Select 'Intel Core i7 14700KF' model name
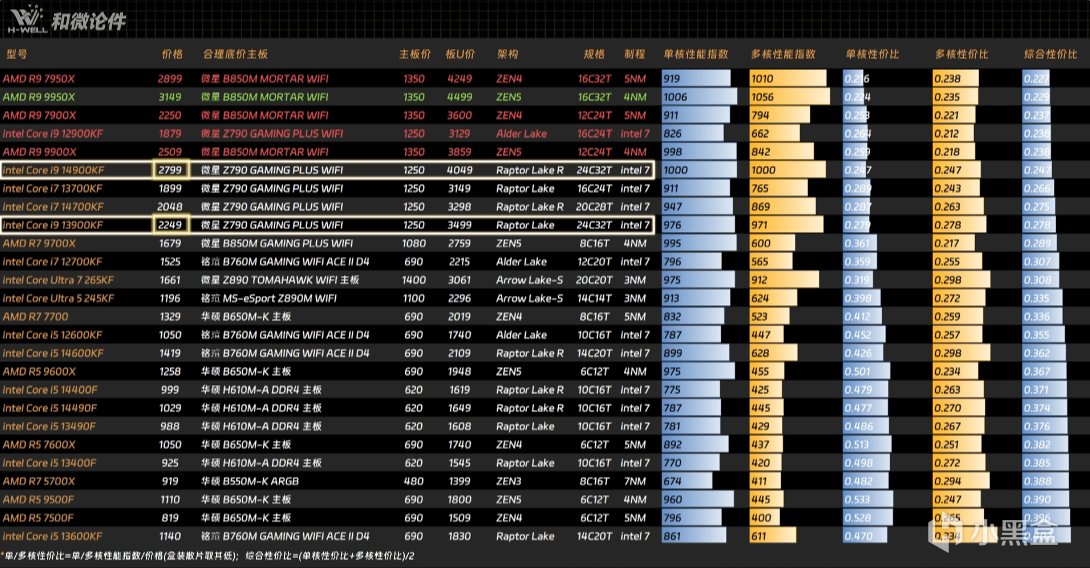Viewport: 1090px width, 568px height. click(x=53, y=206)
